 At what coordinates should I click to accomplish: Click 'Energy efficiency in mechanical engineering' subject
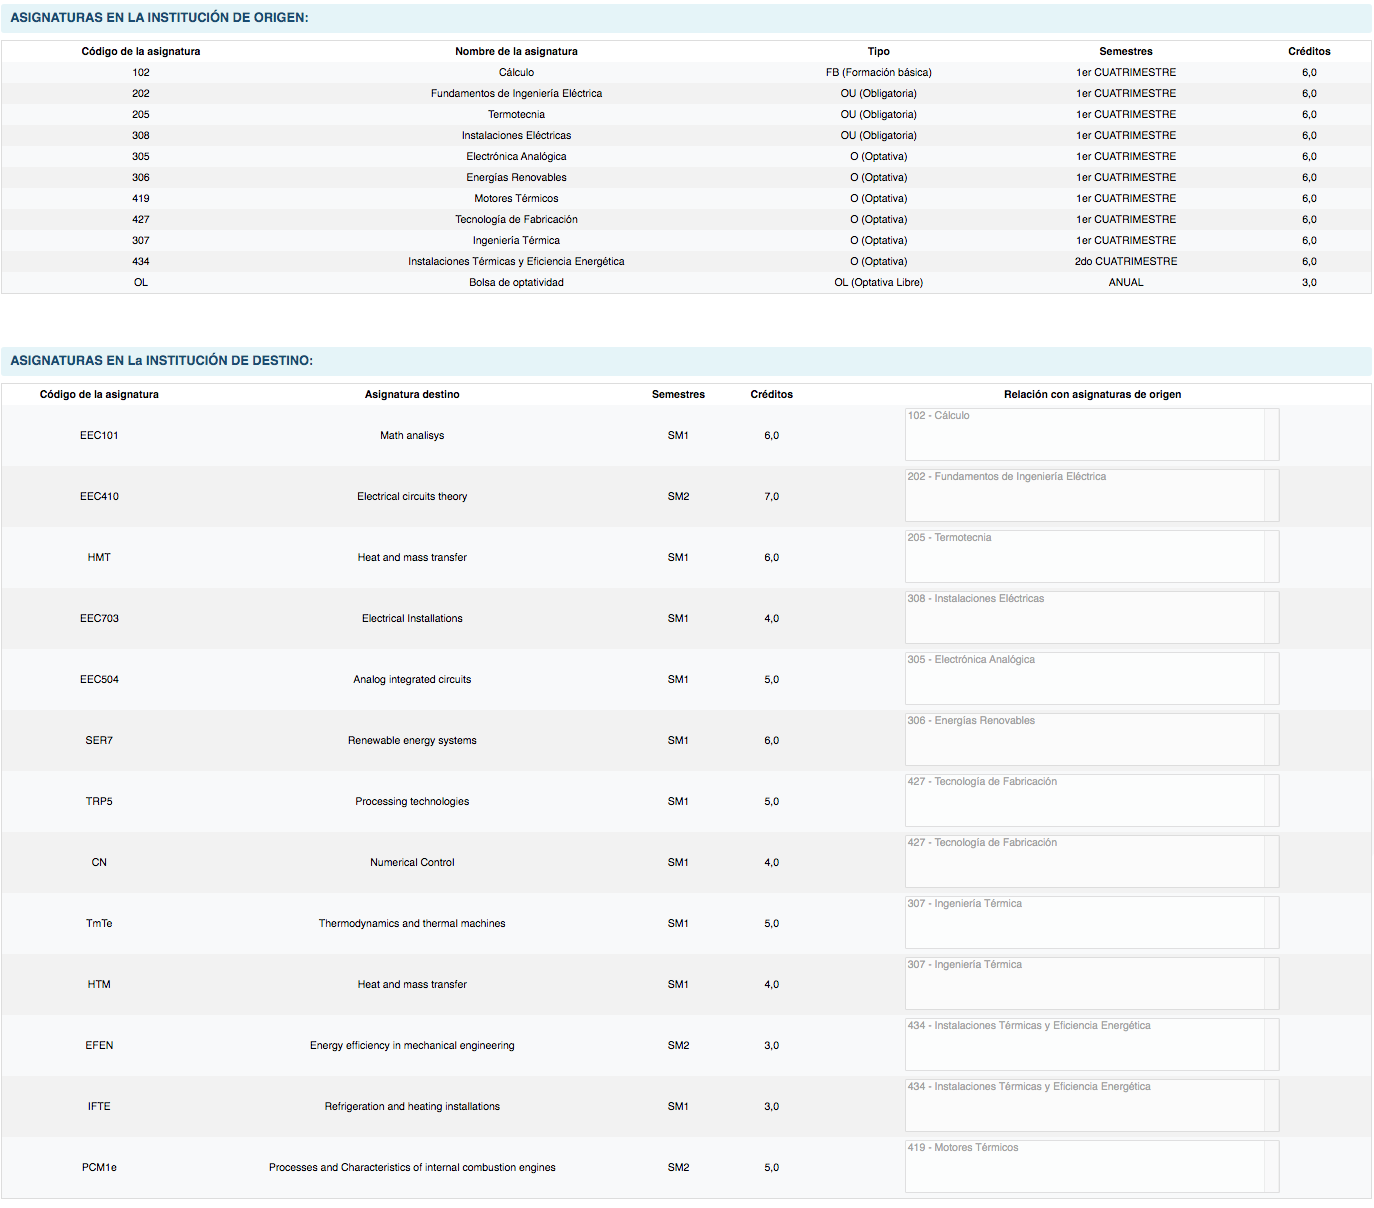412,1045
